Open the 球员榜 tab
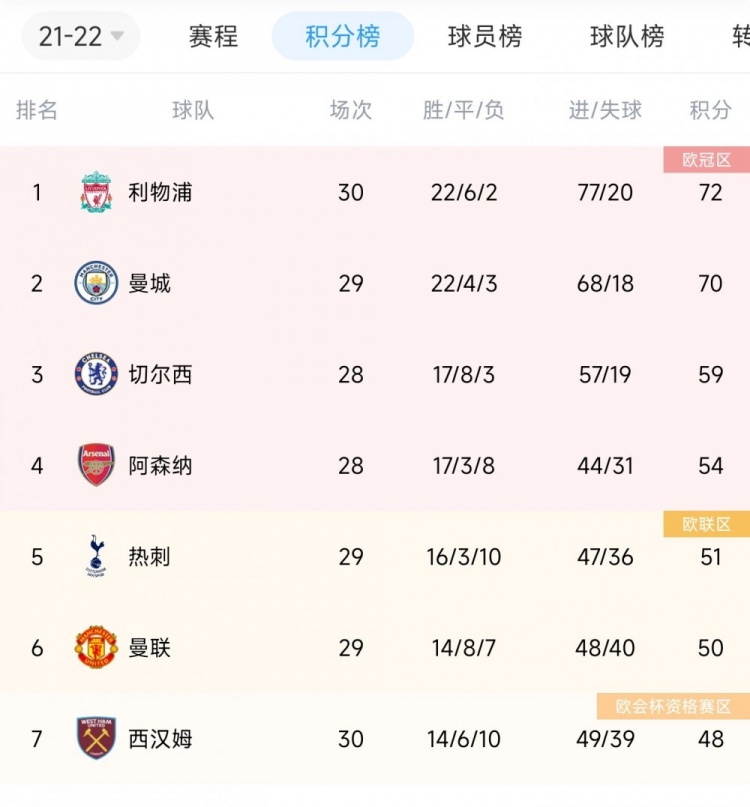This screenshot has width=750, height=807. pyautogui.click(x=485, y=36)
